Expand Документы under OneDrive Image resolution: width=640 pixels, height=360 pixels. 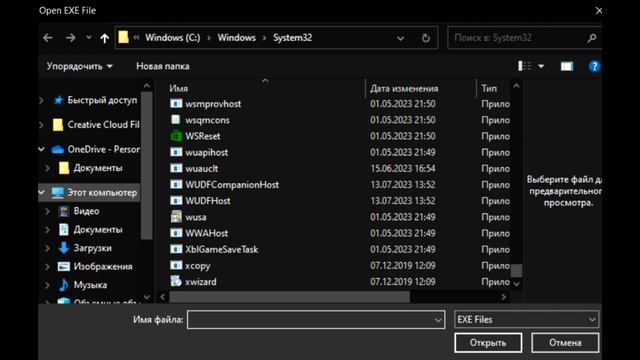[x=48, y=168]
